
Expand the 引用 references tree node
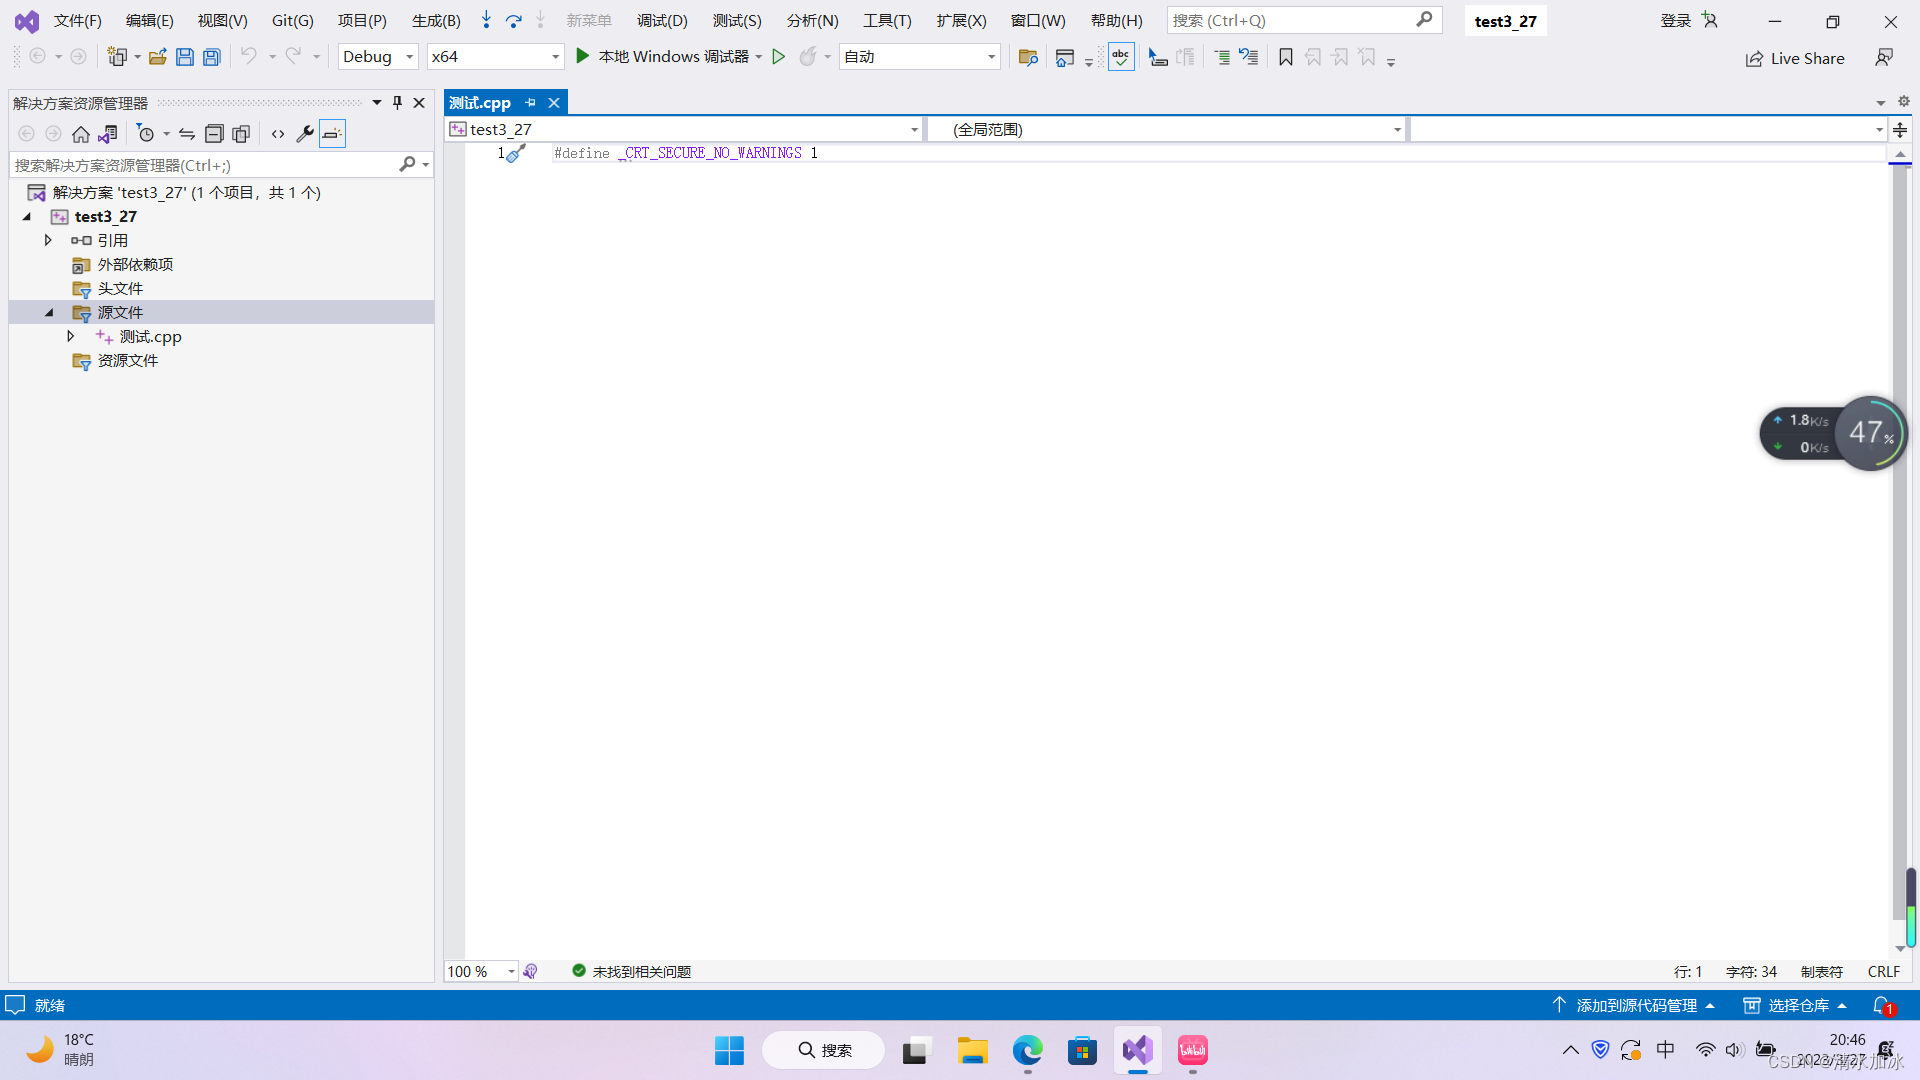pyautogui.click(x=48, y=240)
